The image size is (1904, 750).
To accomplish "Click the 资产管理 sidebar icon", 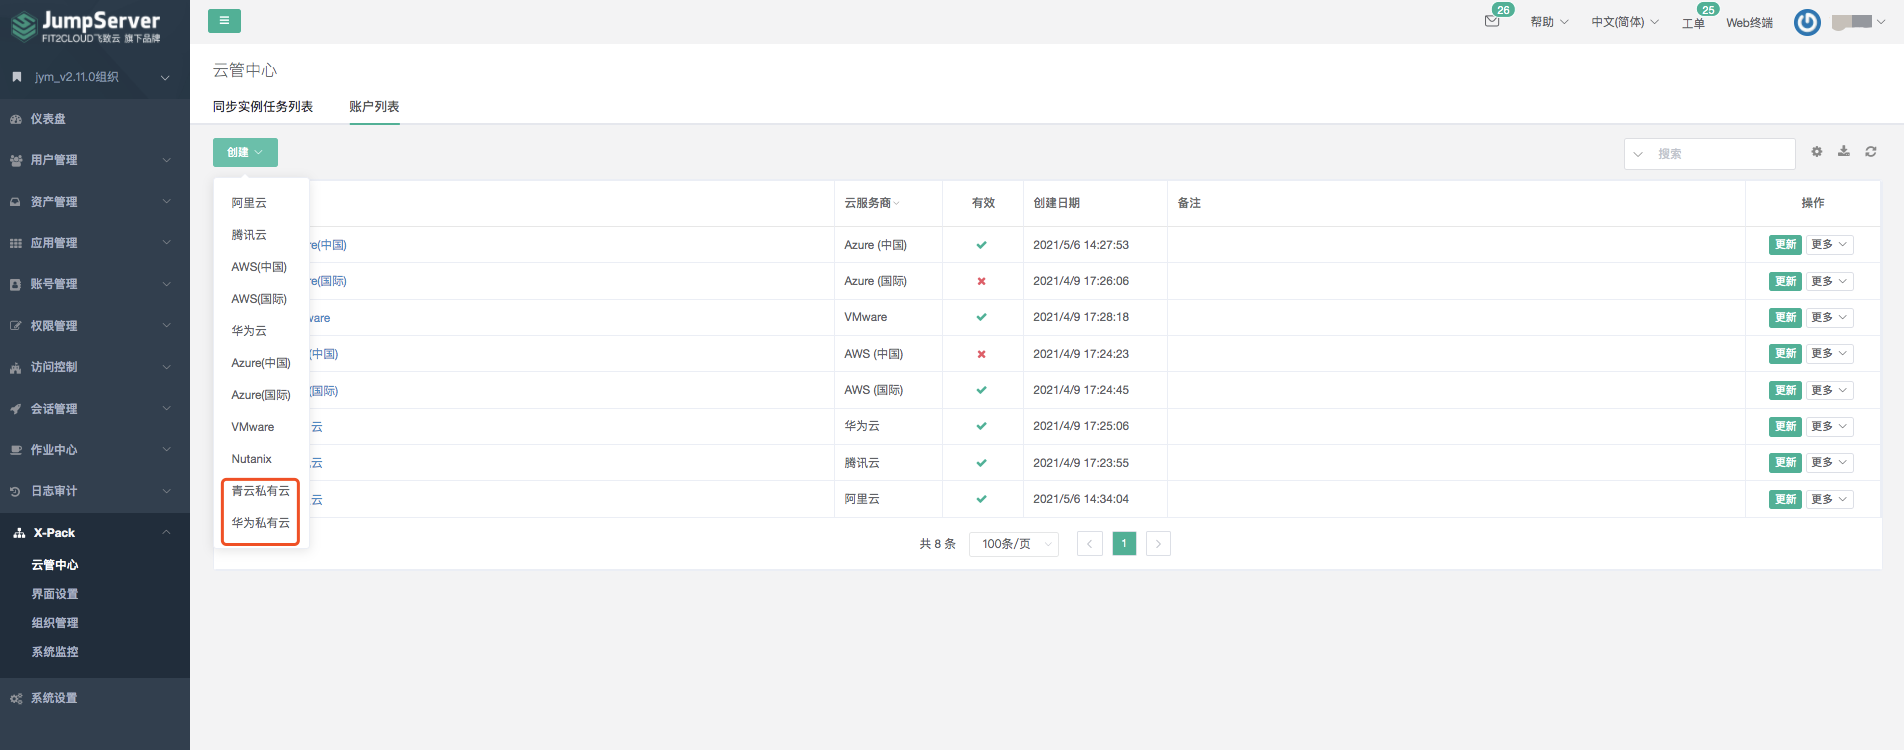I will [x=16, y=202].
